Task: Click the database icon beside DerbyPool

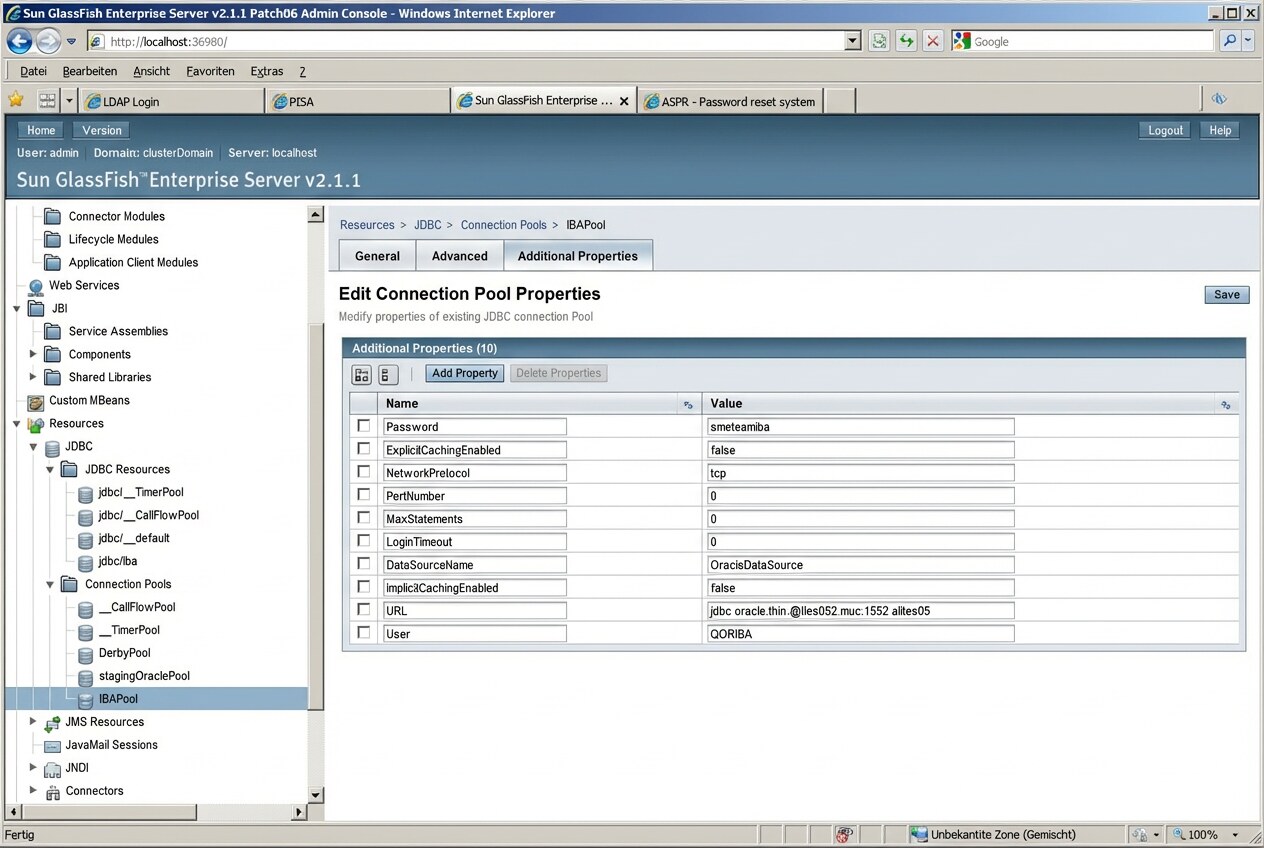Action: click(86, 654)
